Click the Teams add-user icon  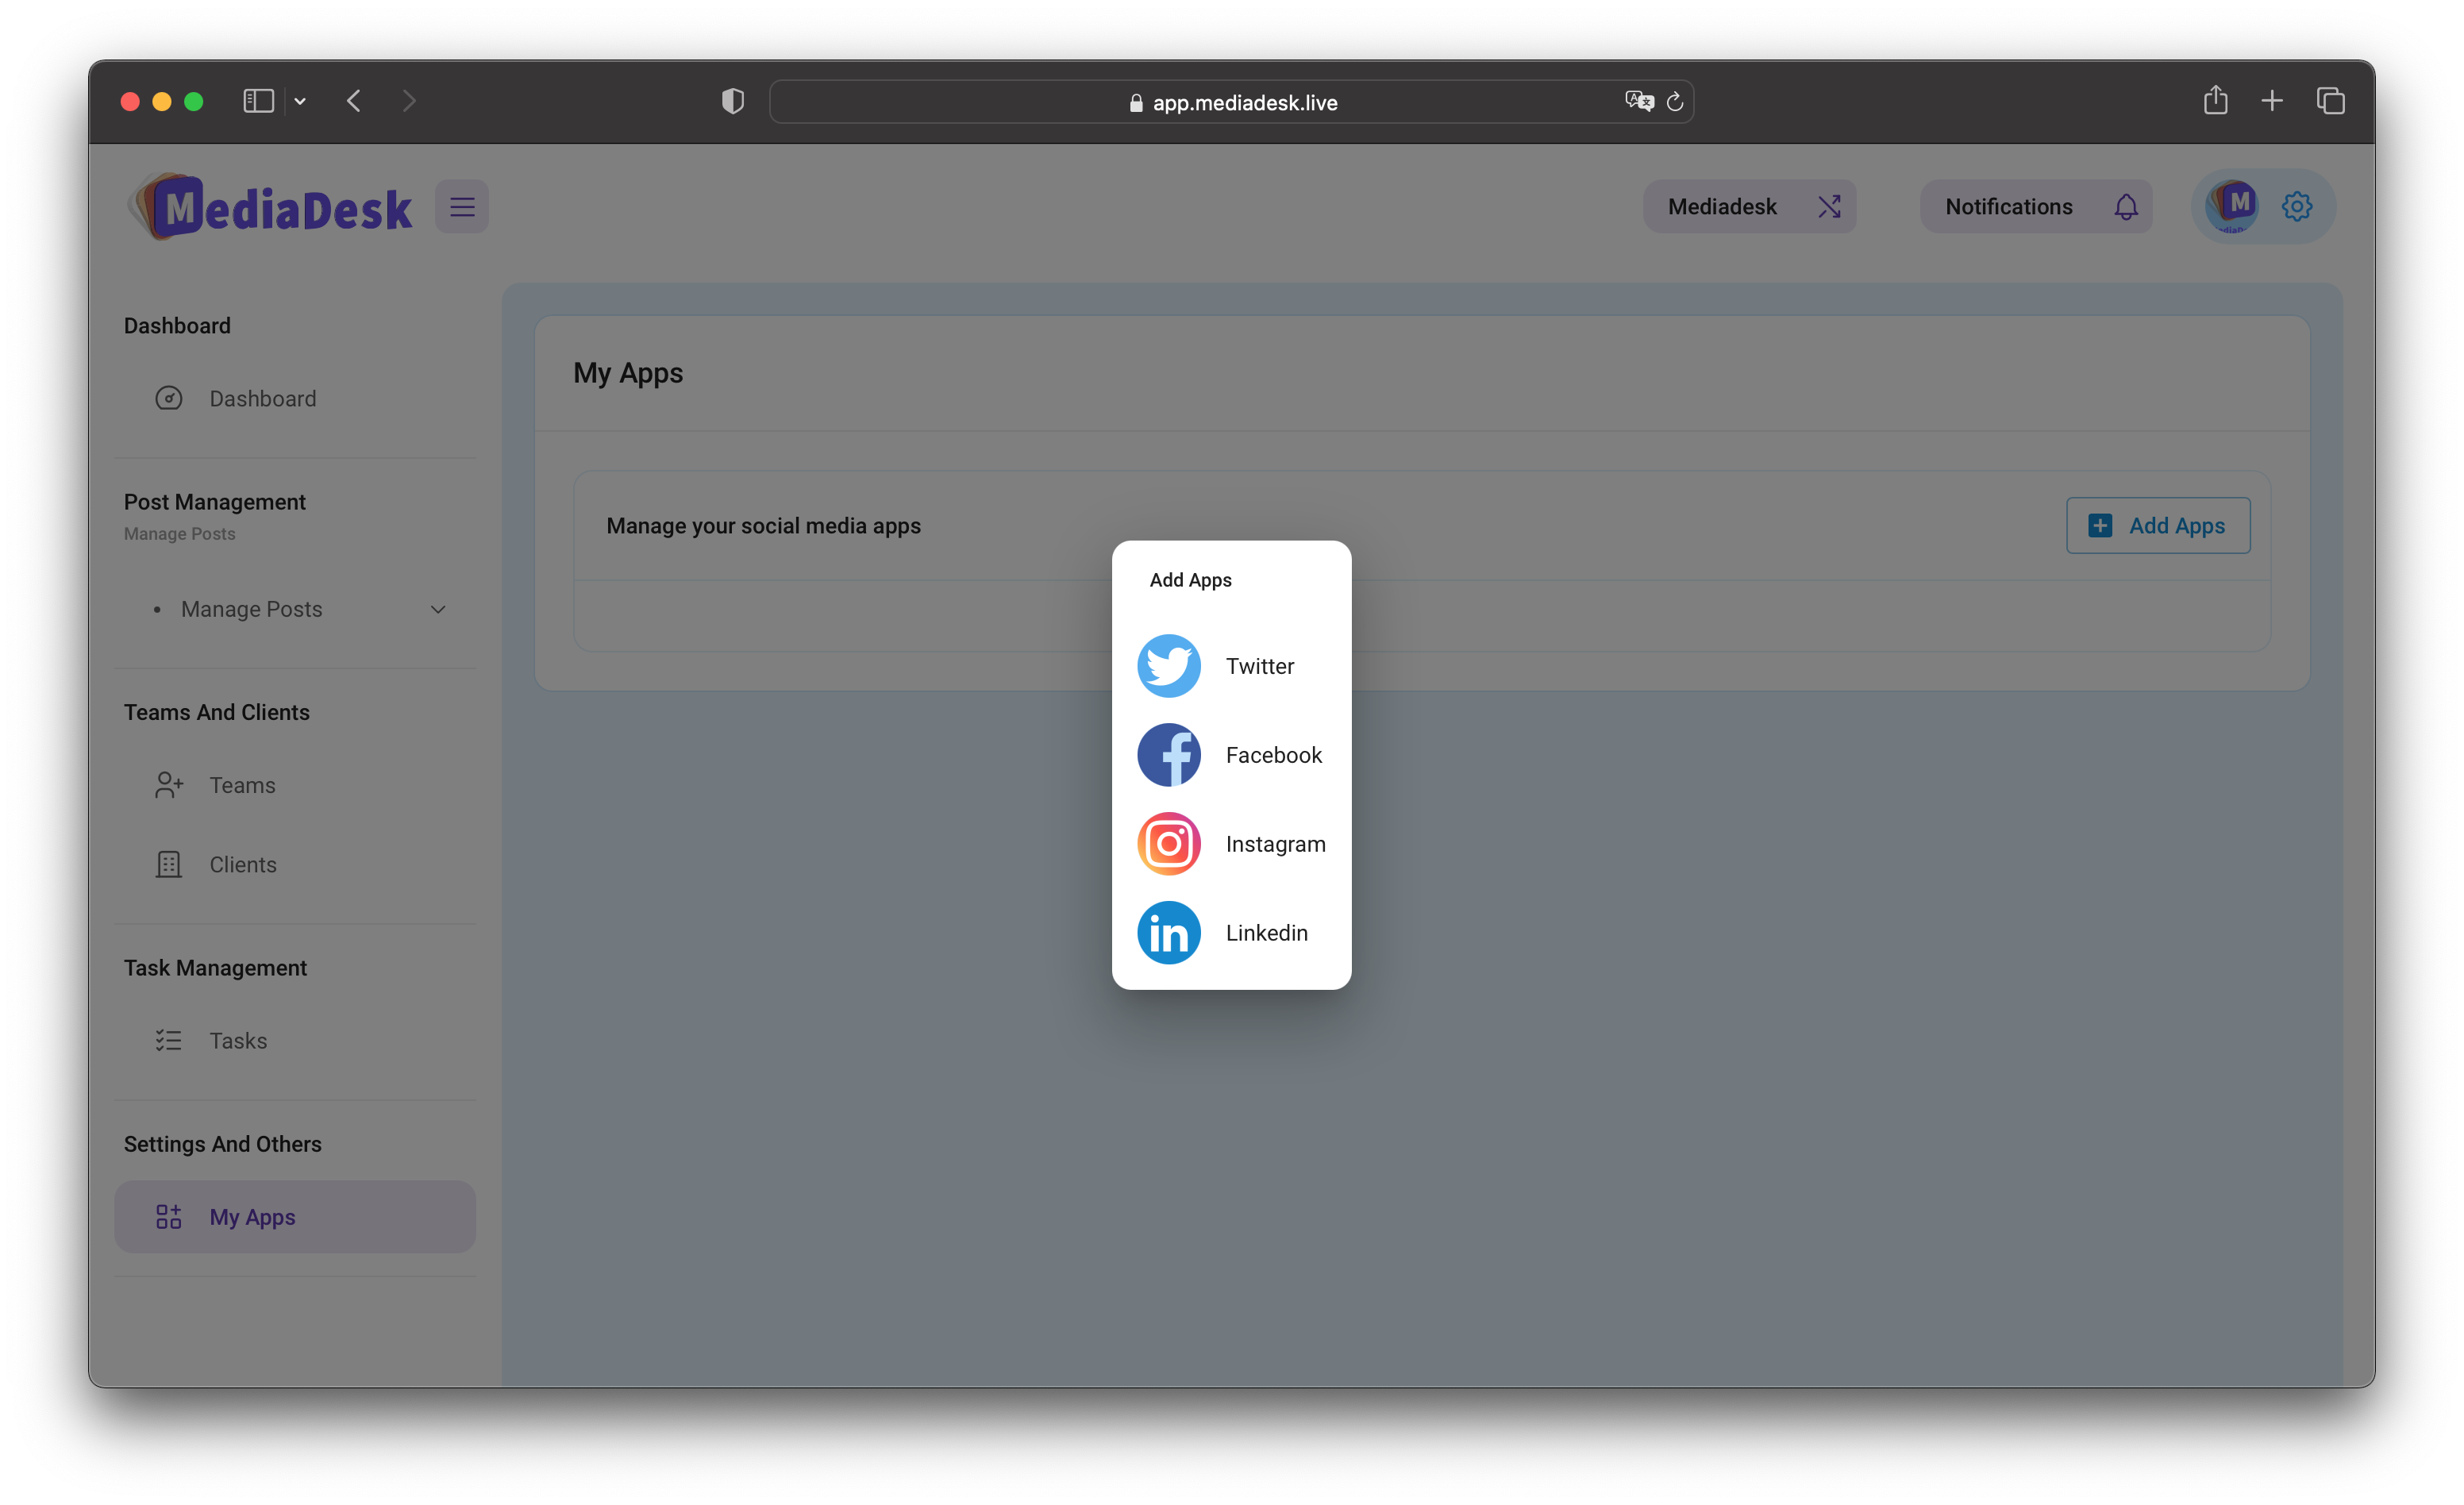[x=169, y=785]
